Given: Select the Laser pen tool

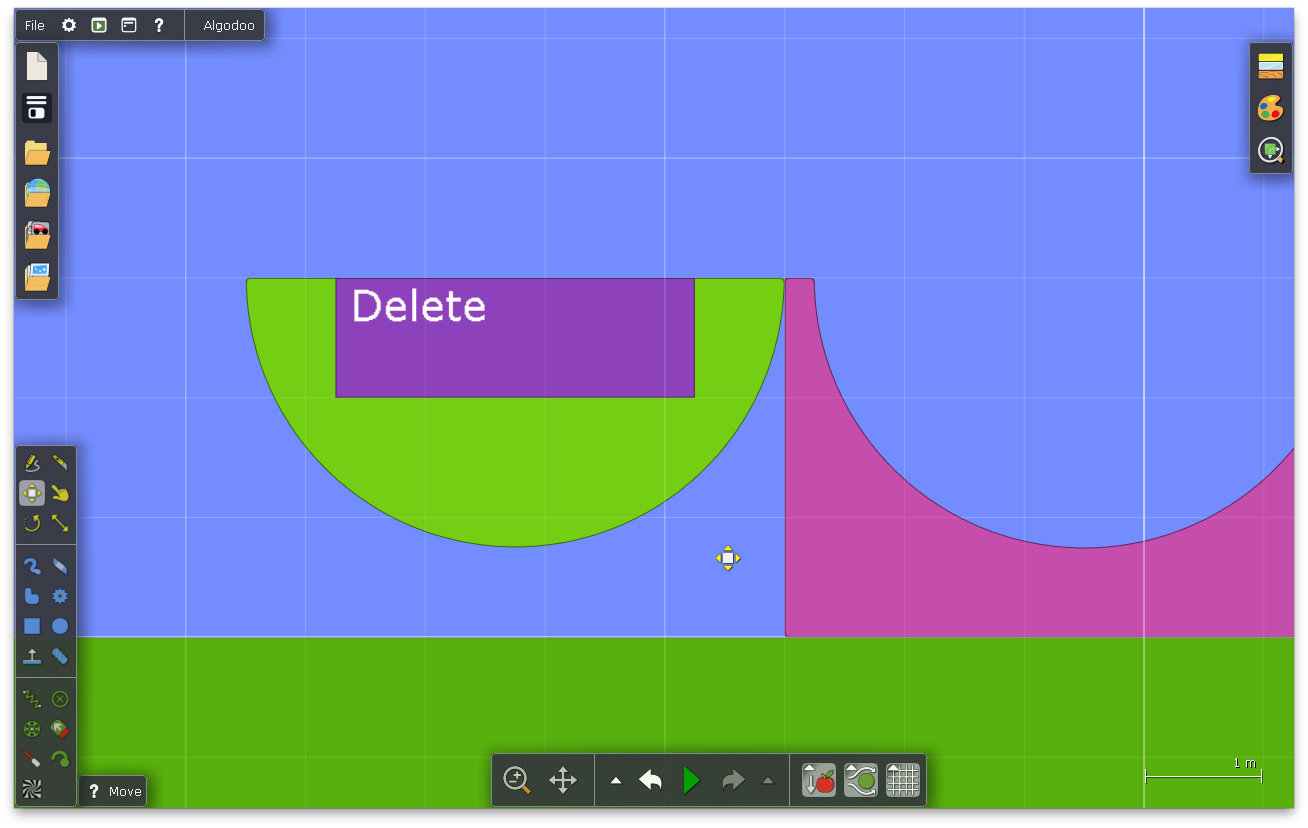Looking at the screenshot, I should coord(32,759).
